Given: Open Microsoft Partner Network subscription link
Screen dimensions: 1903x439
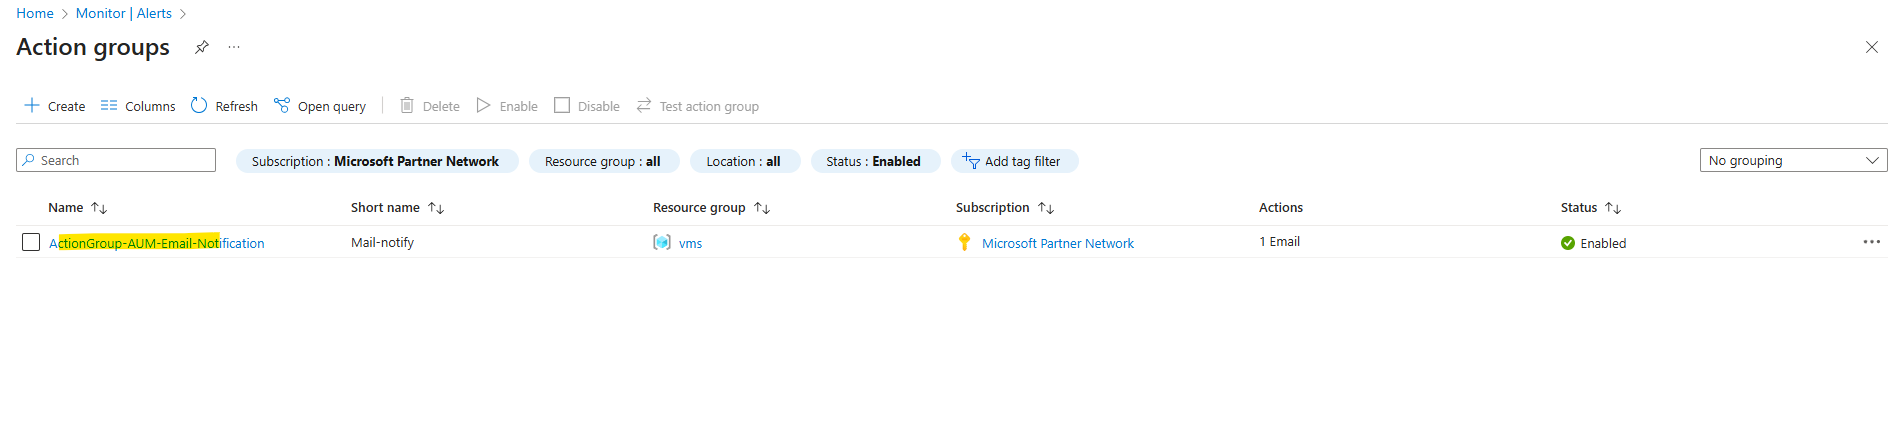Looking at the screenshot, I should pyautogui.click(x=1058, y=243).
